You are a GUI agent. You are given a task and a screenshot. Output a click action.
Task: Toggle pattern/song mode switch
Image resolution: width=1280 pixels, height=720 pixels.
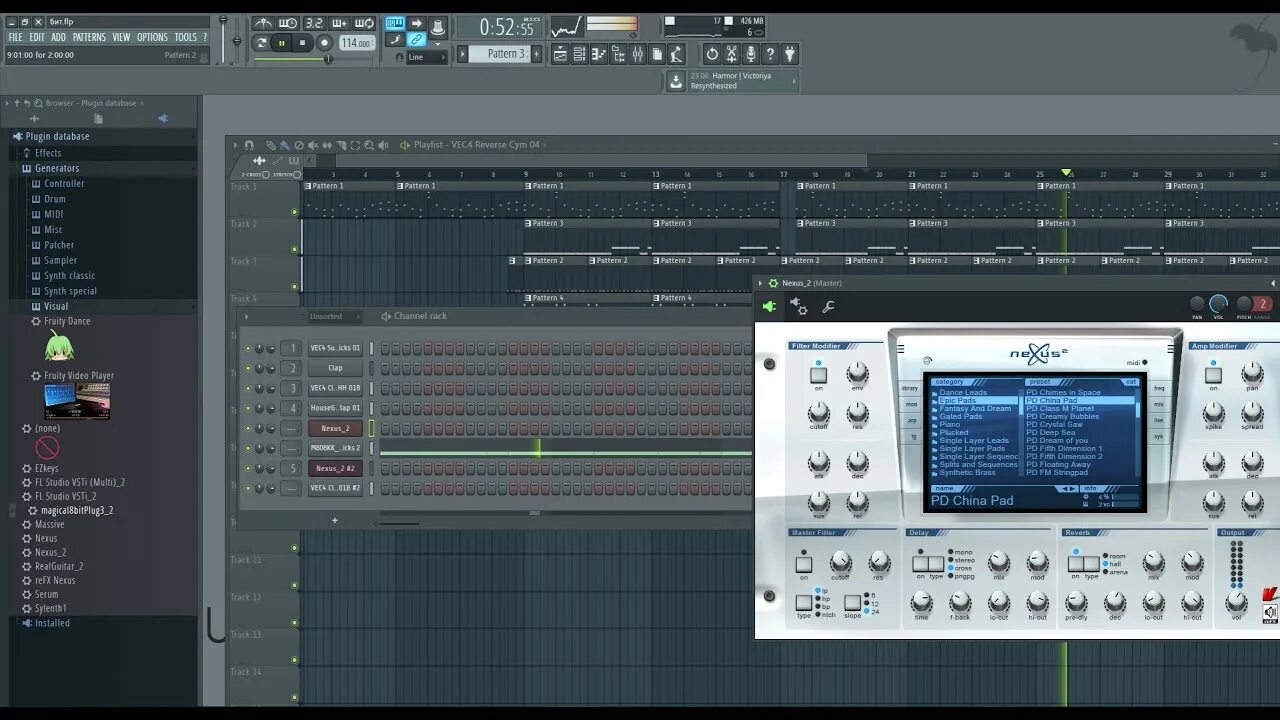coord(261,43)
